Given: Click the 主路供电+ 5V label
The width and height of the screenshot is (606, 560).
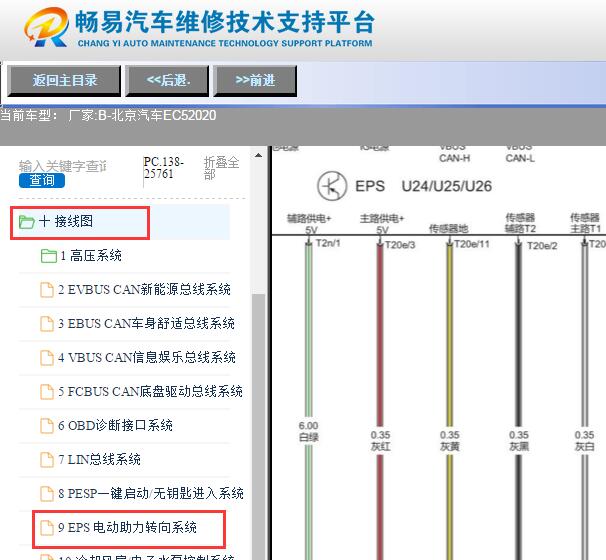Looking at the screenshot, I should click(x=382, y=224).
